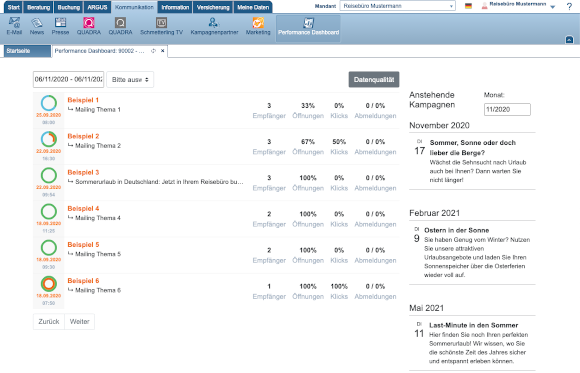The height and width of the screenshot is (373, 580).
Task: Click the Beispiel 4 donut chart icon
Action: click(x=48, y=211)
